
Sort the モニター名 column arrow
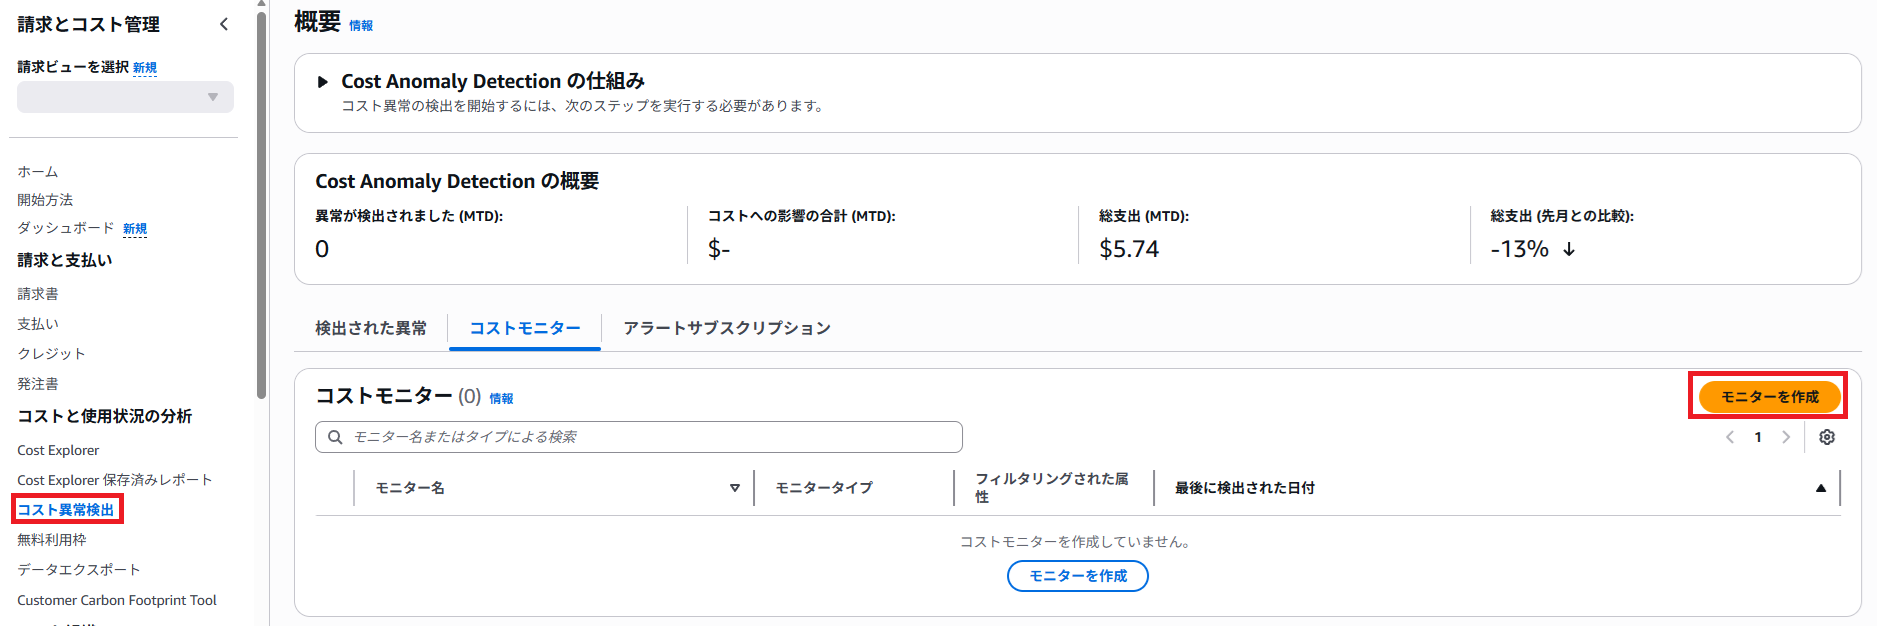click(735, 488)
